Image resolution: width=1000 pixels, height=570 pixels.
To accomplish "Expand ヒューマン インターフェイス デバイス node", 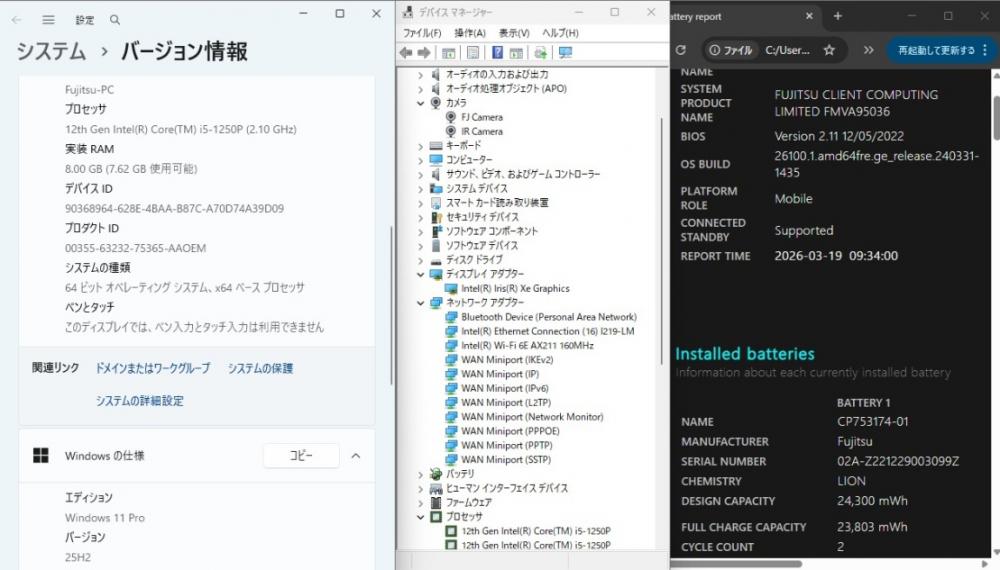I will pos(420,488).
